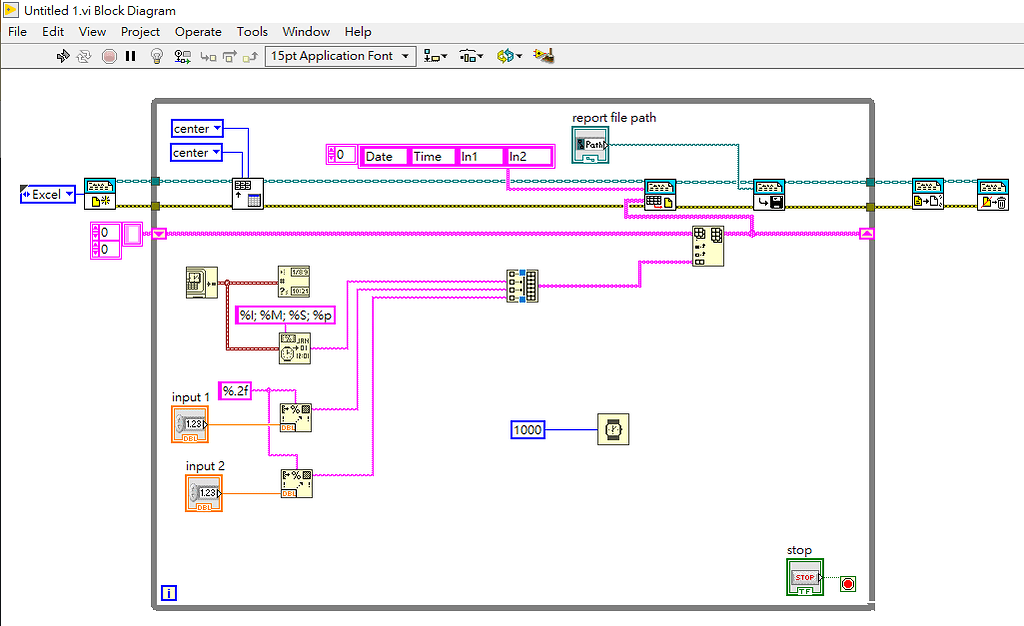This screenshot has width=1024, height=626.
Task: Open the upper center ring constant dropdown
Action: tap(196, 128)
